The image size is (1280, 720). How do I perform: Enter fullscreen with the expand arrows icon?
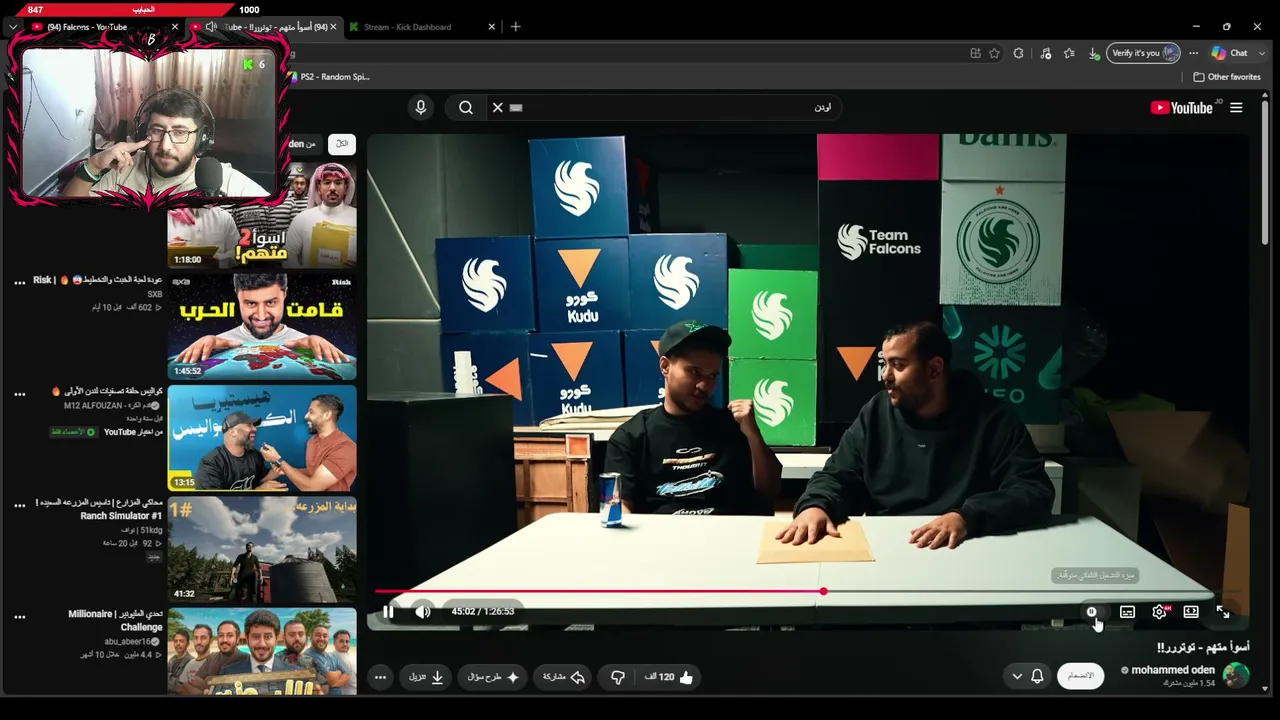coord(1223,612)
